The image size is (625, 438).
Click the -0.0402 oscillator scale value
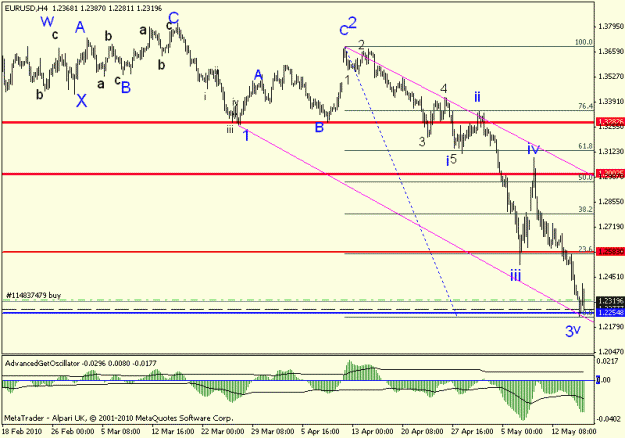tap(609, 419)
